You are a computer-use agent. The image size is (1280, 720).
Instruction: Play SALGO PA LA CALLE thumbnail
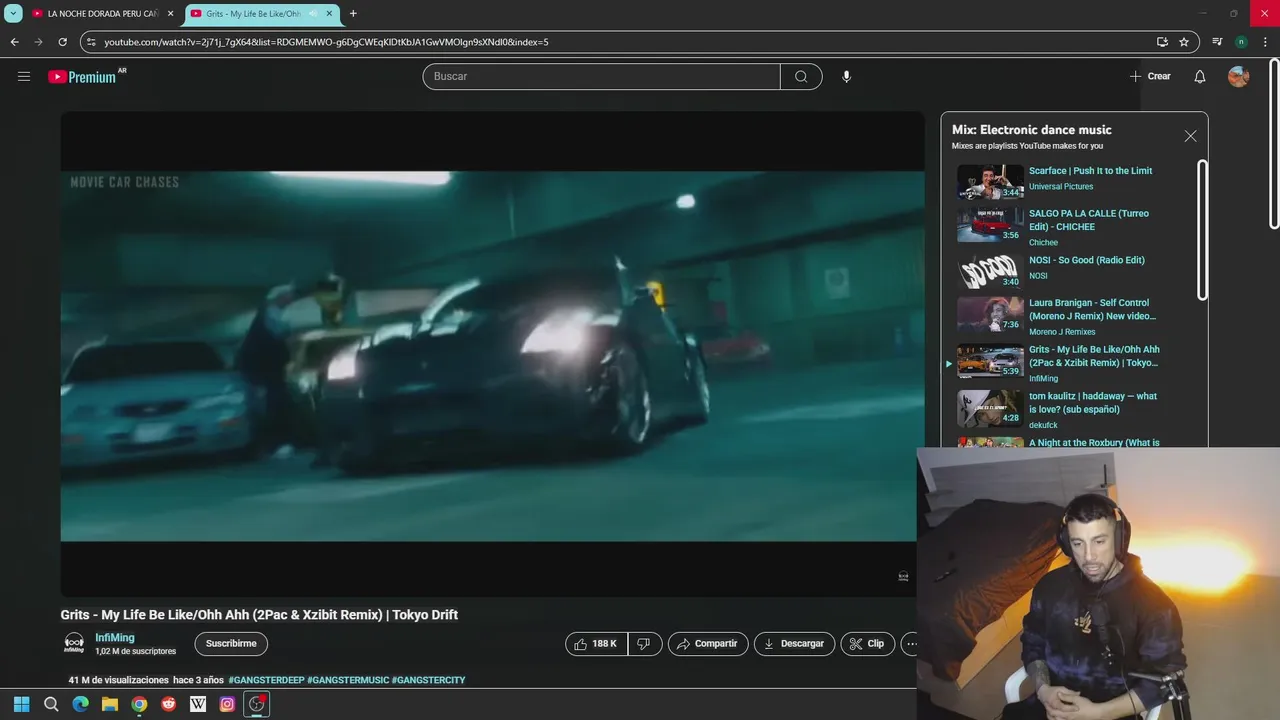(x=990, y=225)
